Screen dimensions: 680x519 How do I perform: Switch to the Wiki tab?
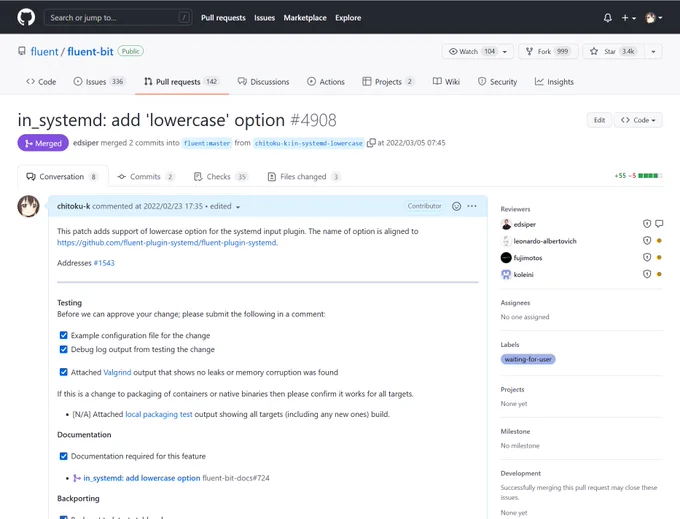[446, 82]
